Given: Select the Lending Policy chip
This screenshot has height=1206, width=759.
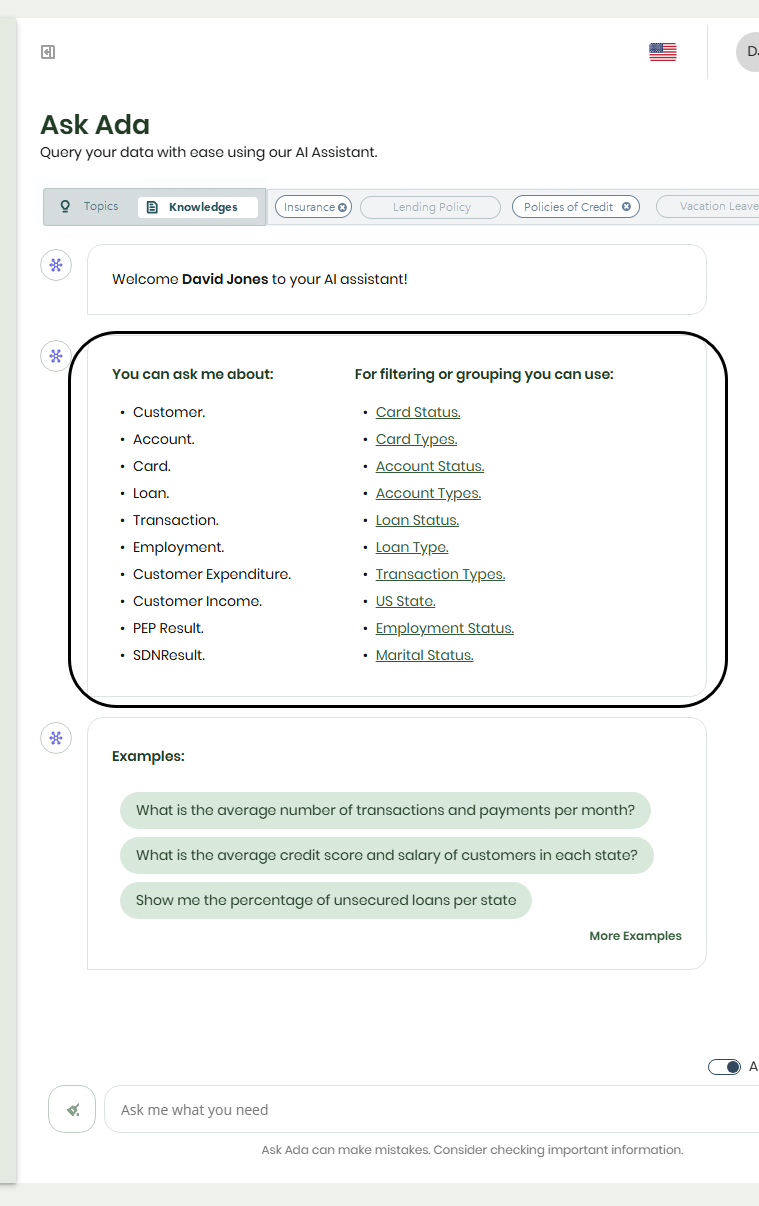Looking at the screenshot, I should (430, 206).
